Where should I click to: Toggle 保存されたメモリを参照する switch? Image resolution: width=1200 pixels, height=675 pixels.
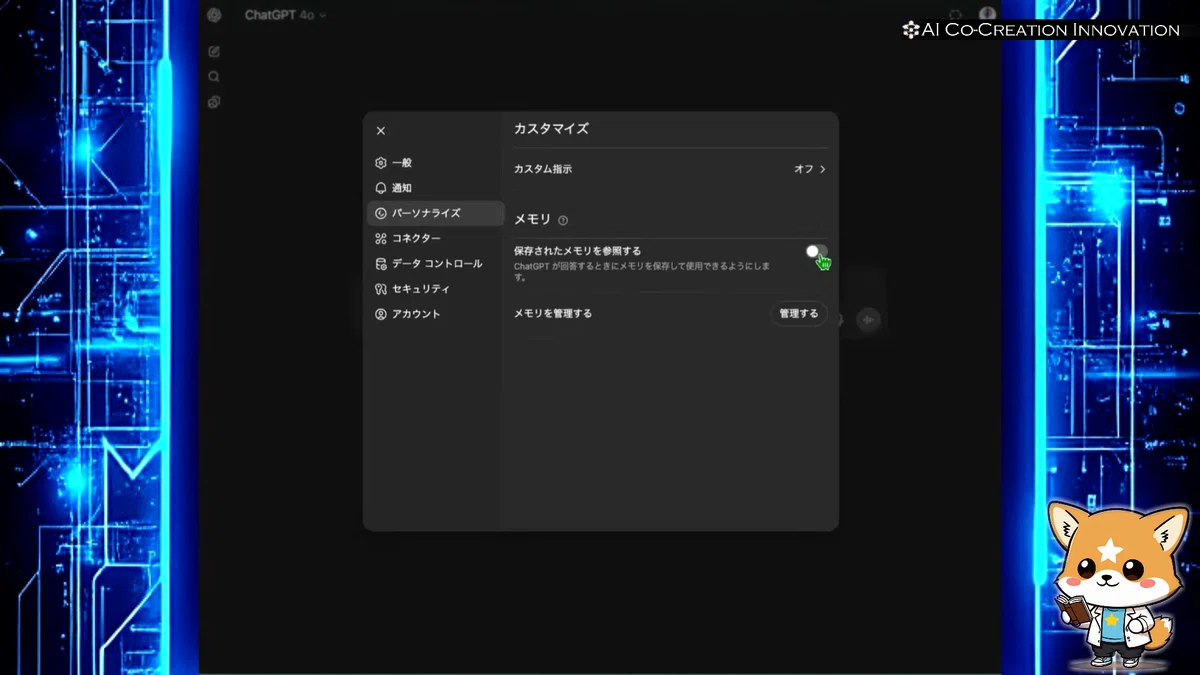pyautogui.click(x=816, y=251)
